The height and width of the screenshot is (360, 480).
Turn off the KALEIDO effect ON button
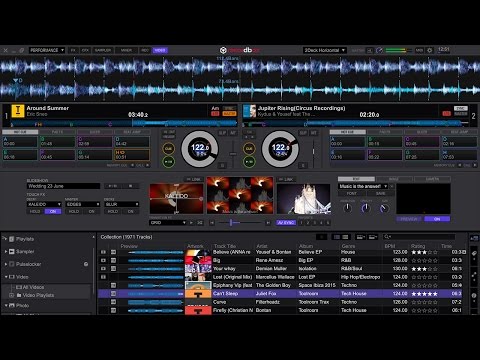click(x=53, y=211)
